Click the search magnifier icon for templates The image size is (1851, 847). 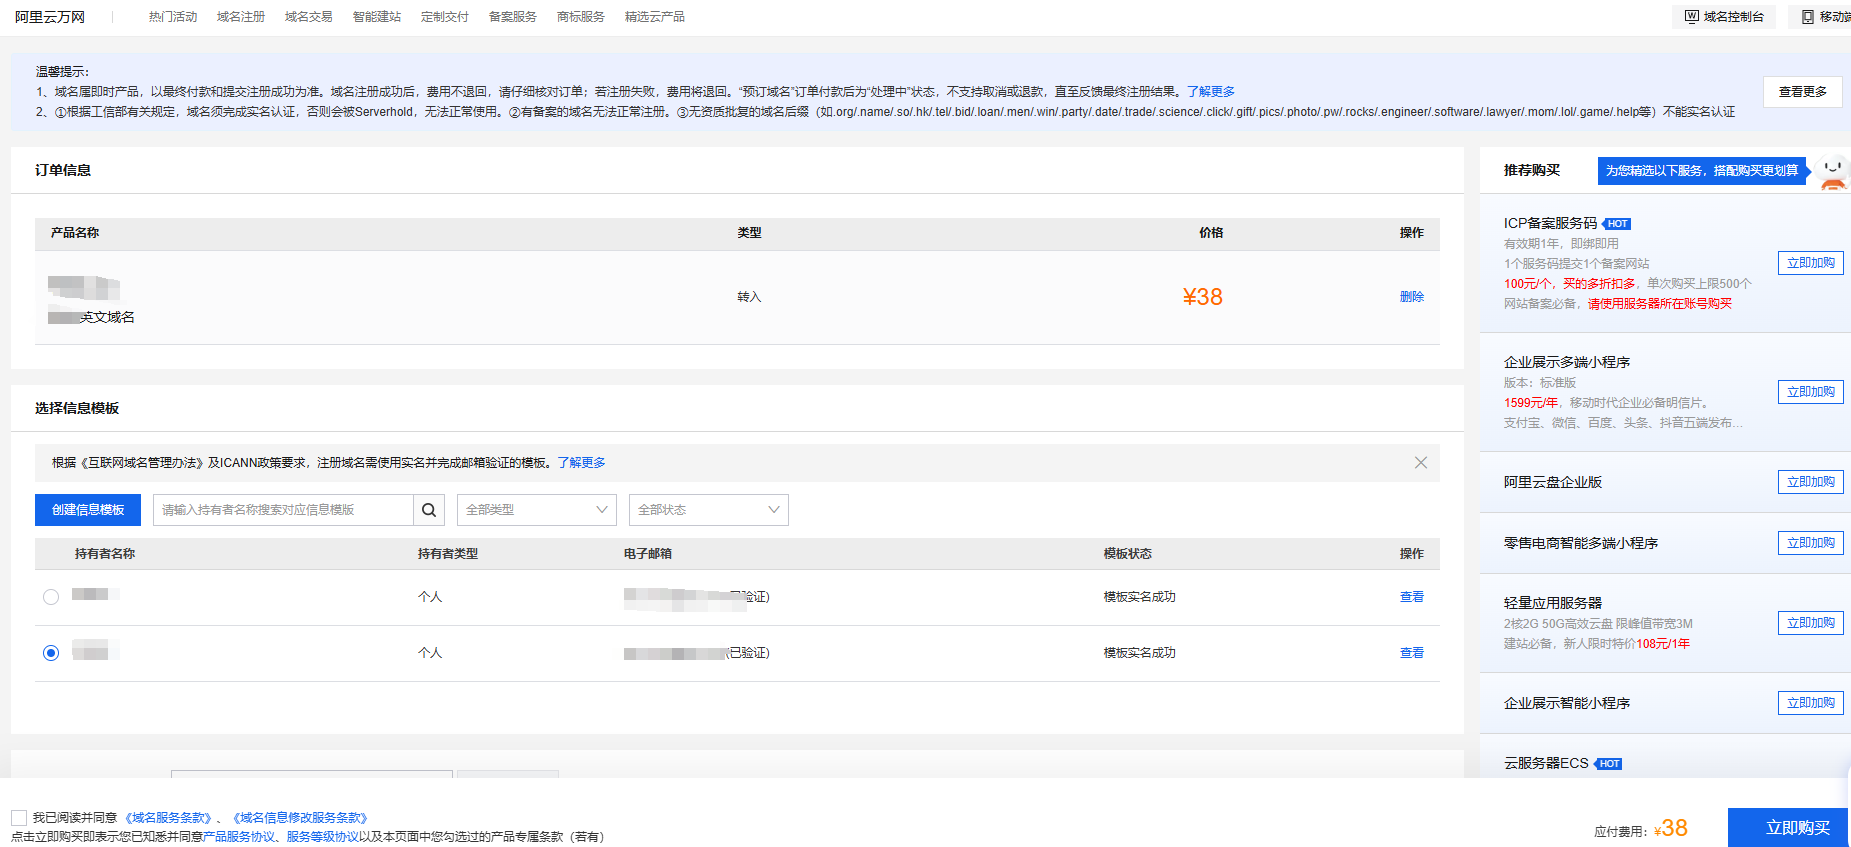(x=428, y=510)
